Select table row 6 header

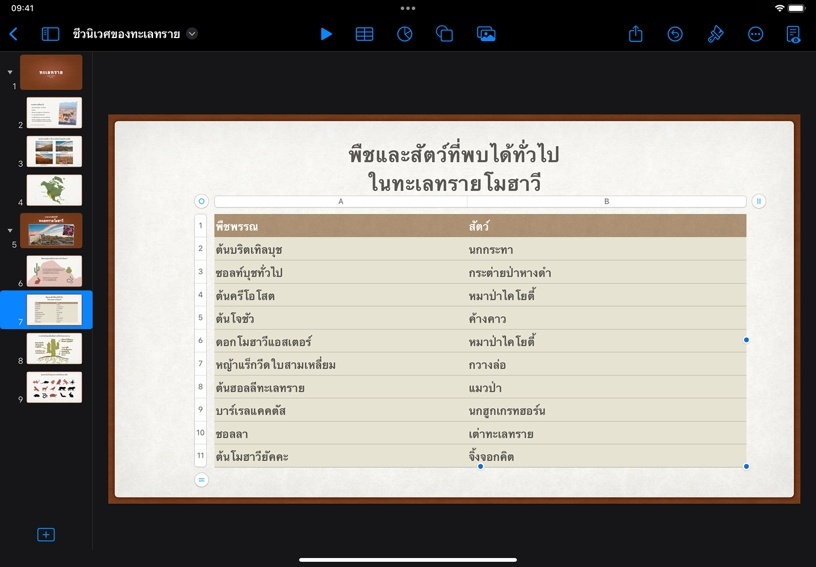pos(201,341)
